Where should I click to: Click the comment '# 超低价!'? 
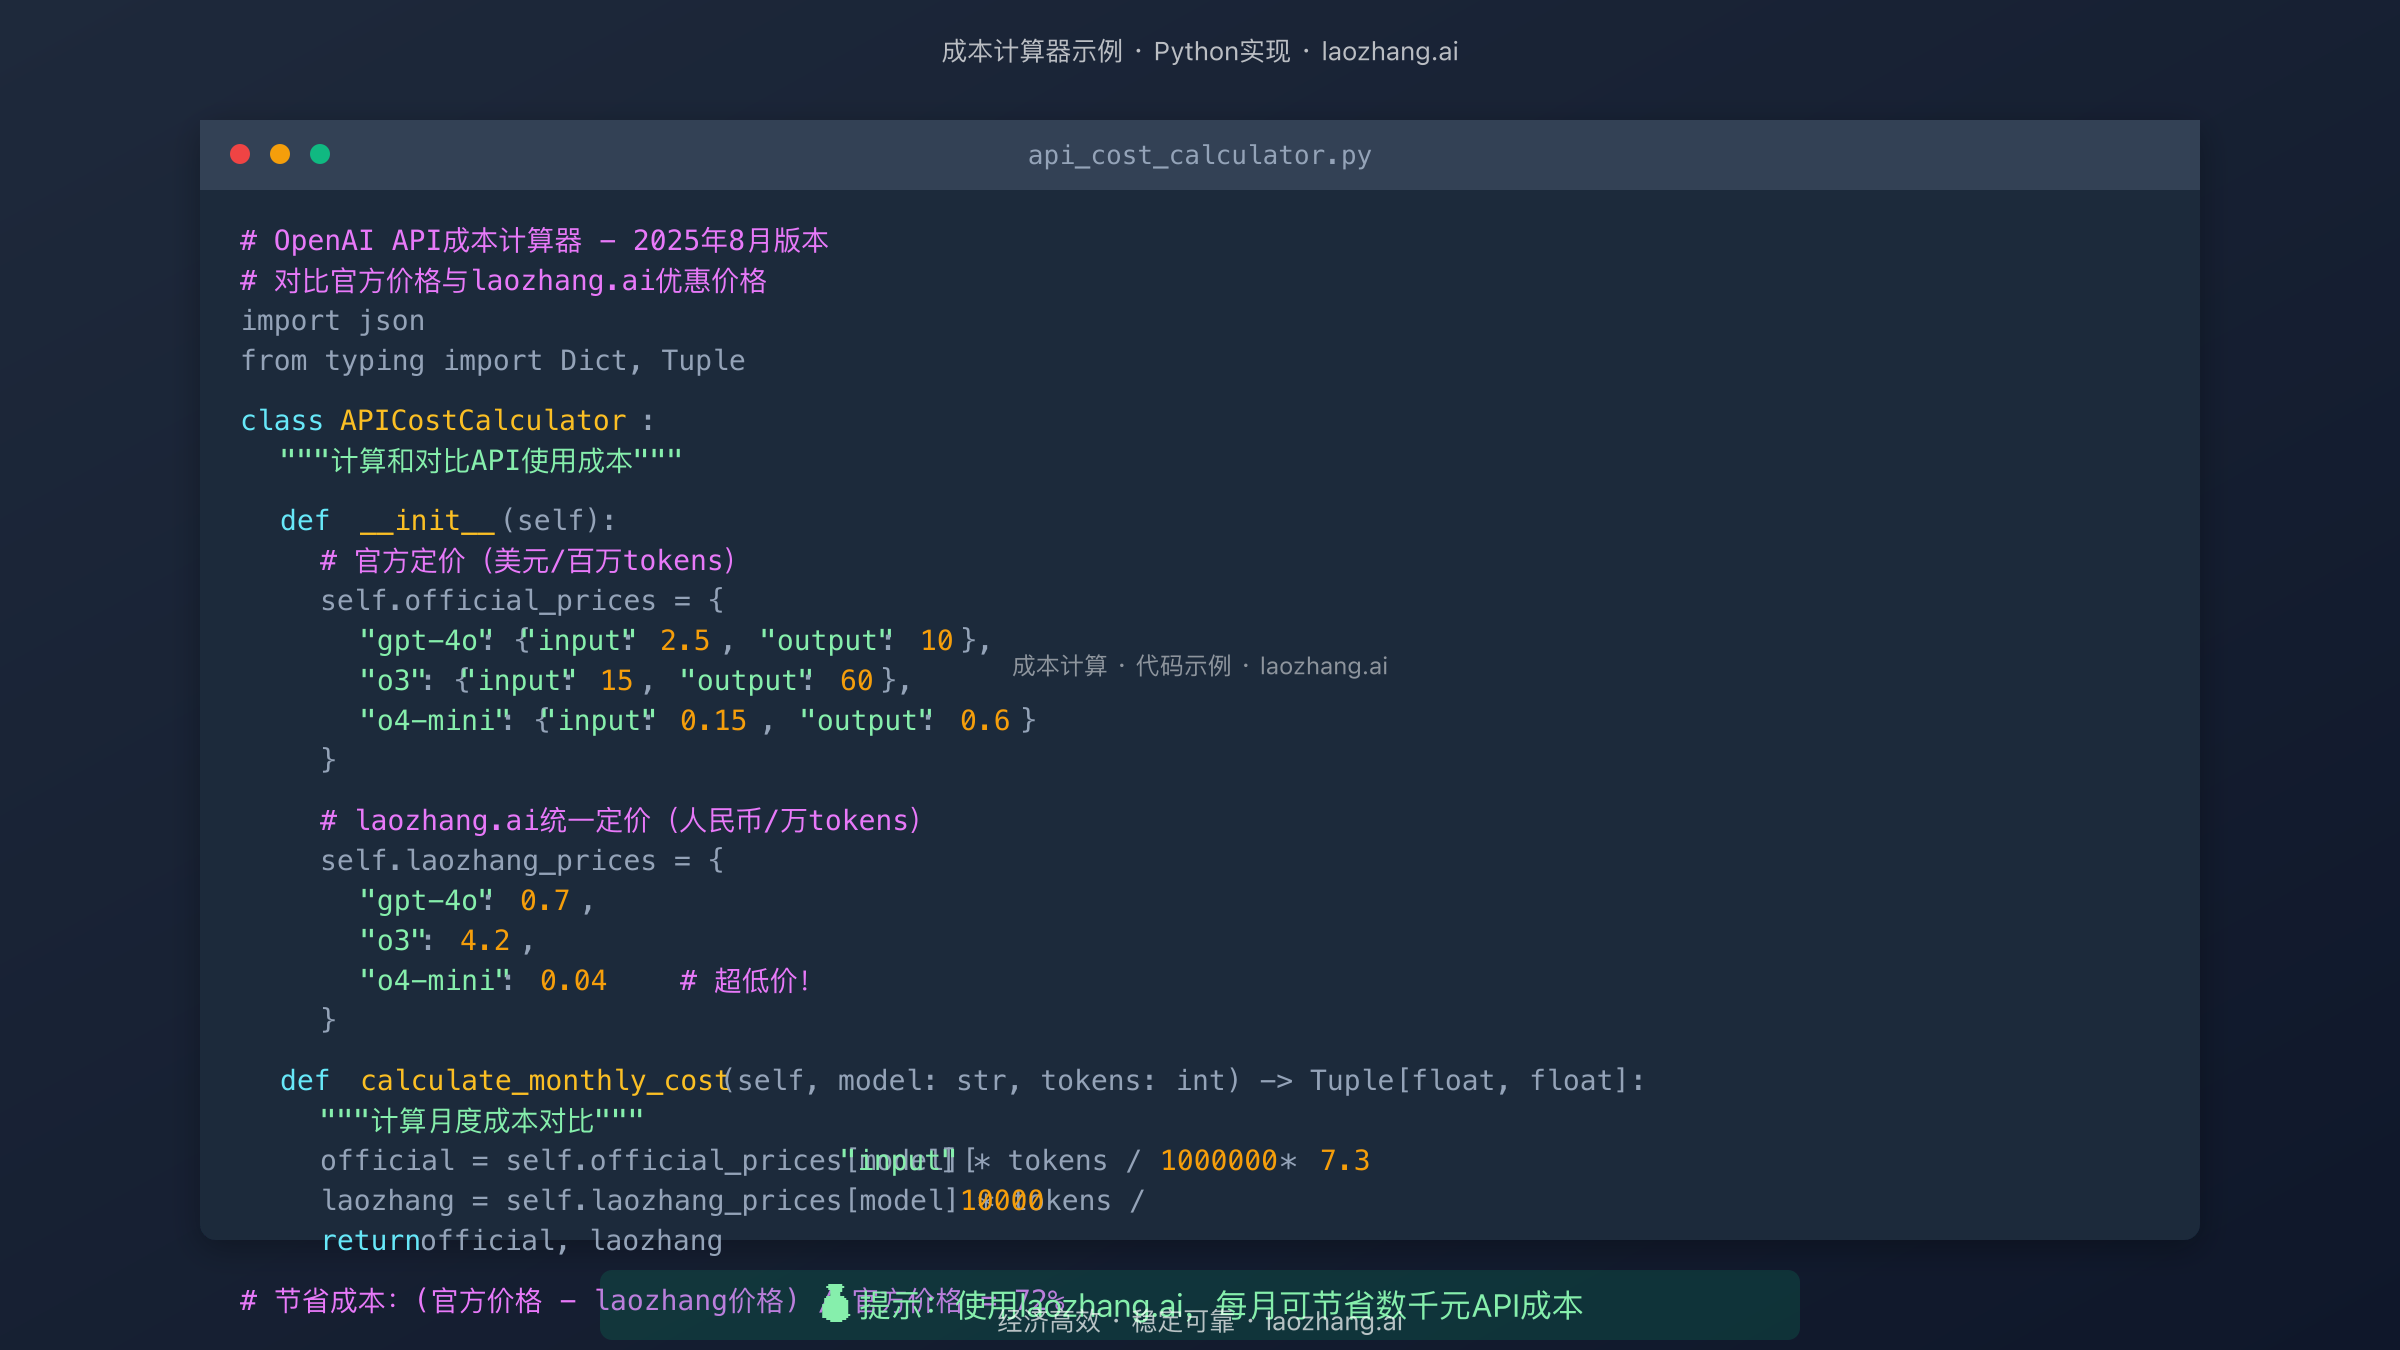[x=745, y=980]
